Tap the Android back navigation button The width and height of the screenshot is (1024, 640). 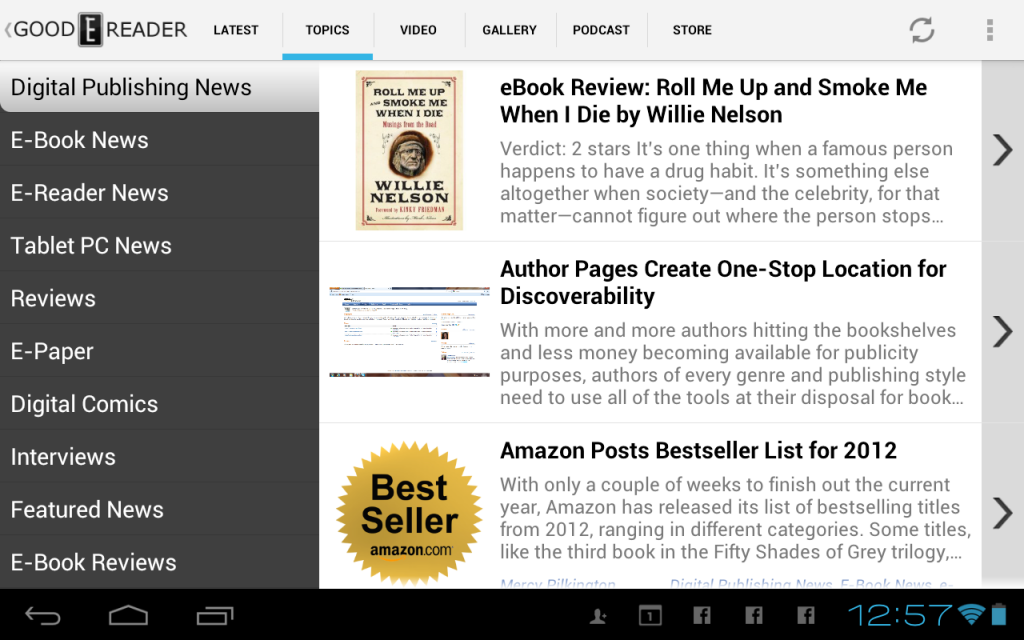pyautogui.click(x=43, y=616)
